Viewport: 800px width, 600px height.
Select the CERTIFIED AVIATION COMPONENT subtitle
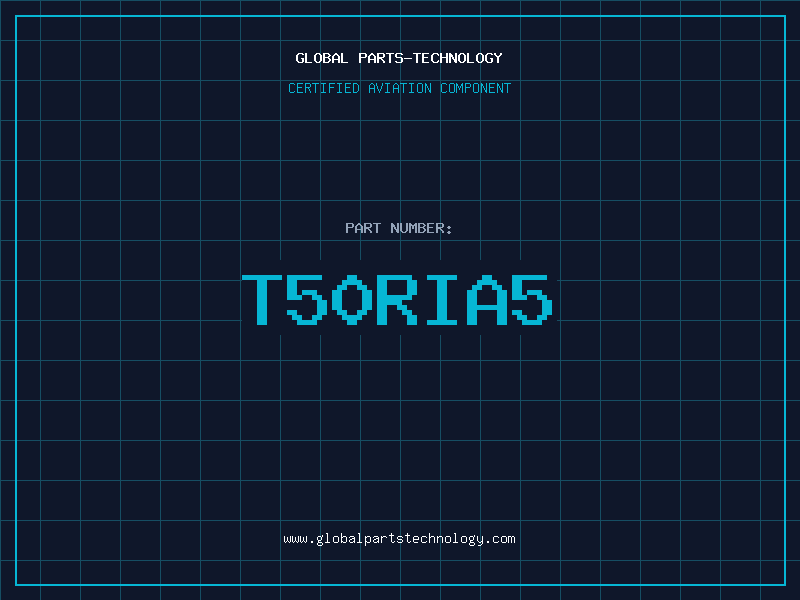coord(399,88)
